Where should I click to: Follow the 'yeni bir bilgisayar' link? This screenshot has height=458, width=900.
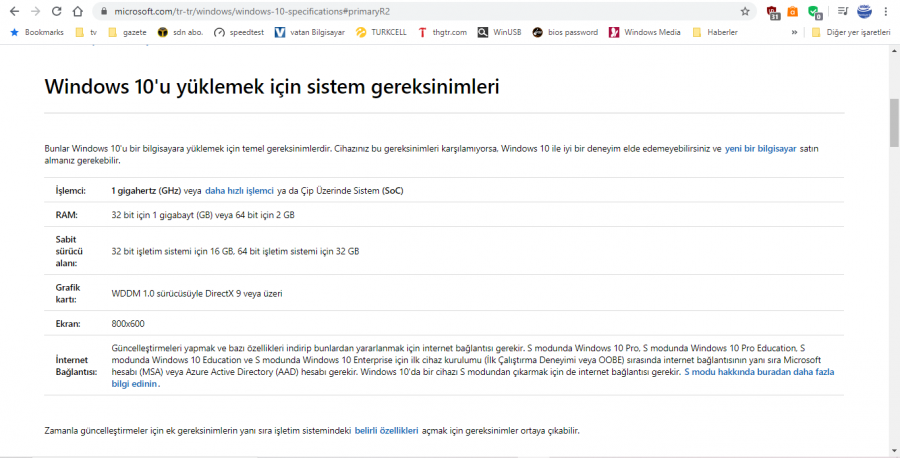(x=760, y=148)
